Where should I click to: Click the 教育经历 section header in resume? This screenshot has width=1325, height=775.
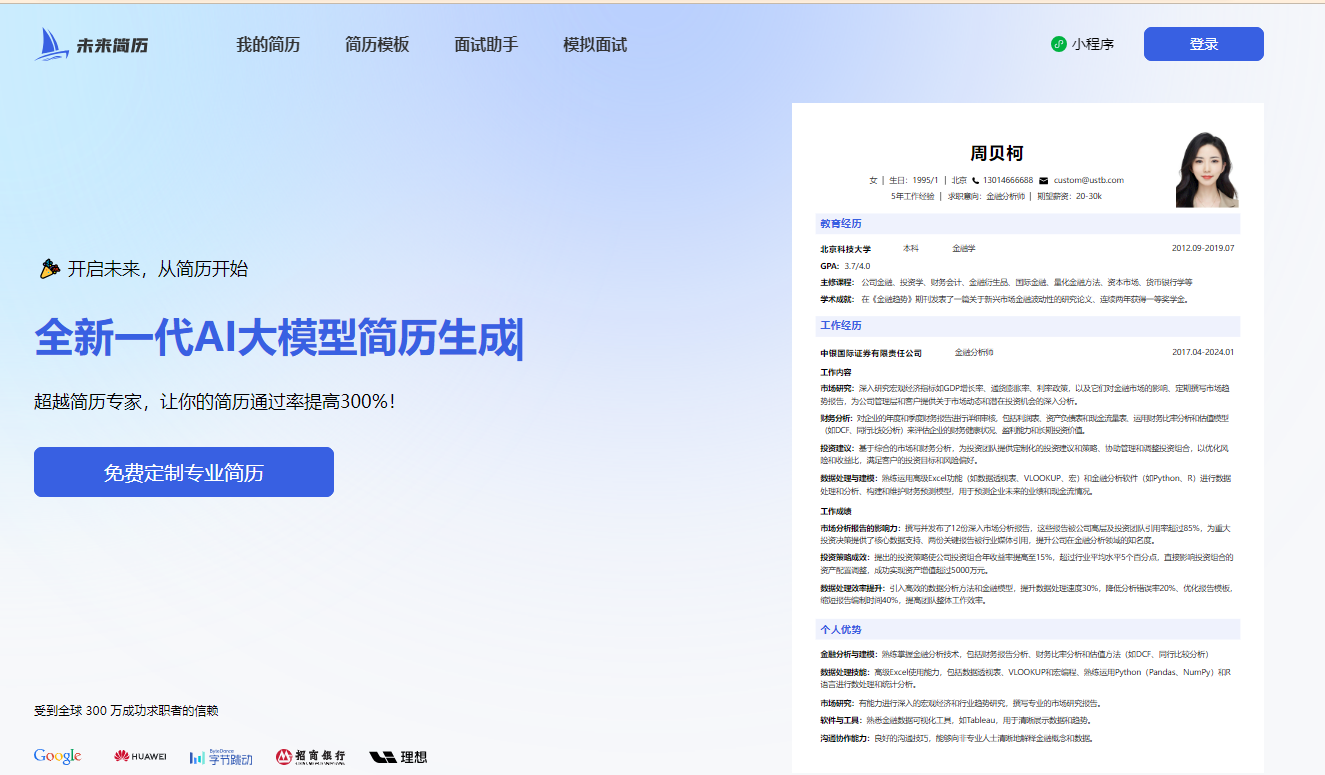pyautogui.click(x=841, y=223)
